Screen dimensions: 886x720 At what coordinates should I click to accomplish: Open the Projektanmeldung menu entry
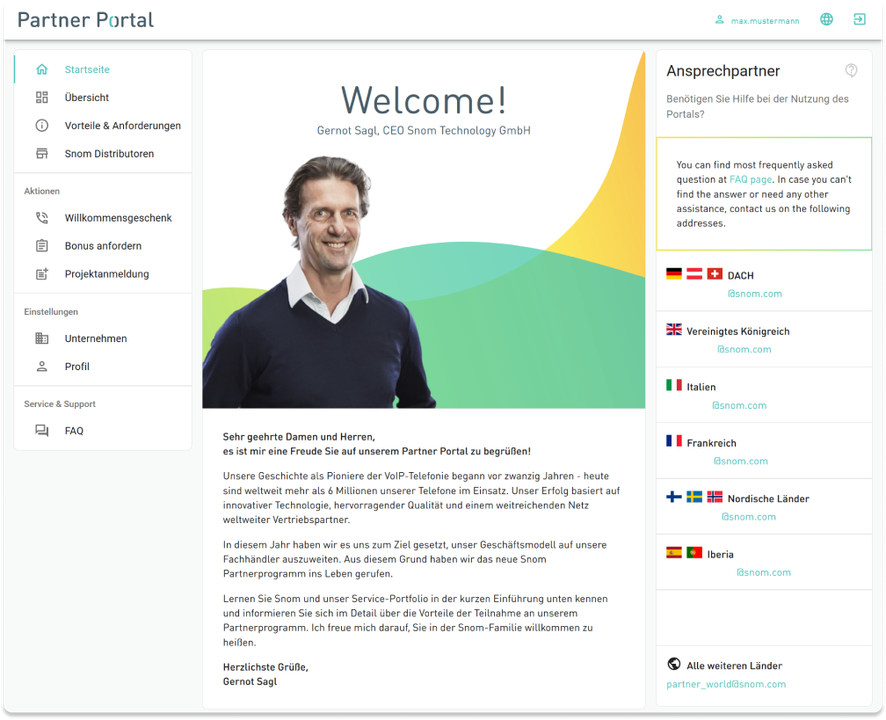coord(107,274)
